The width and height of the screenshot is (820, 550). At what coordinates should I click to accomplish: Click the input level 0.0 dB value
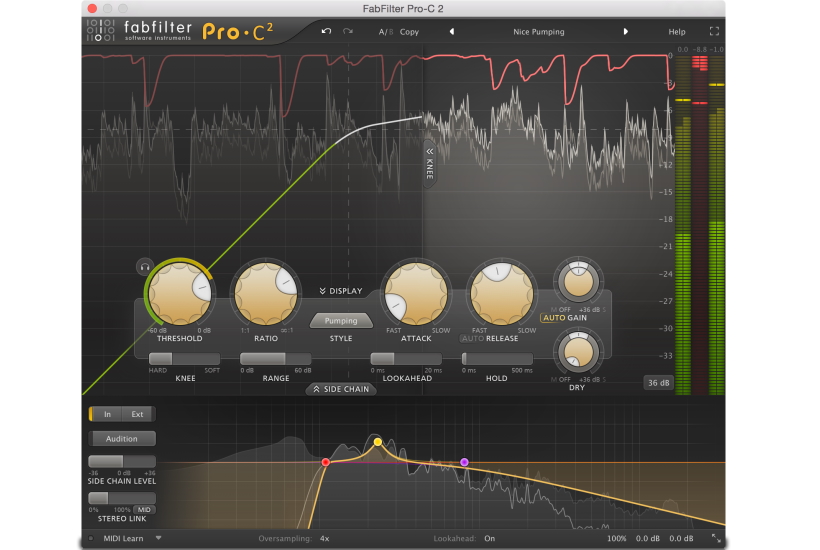pos(647,538)
